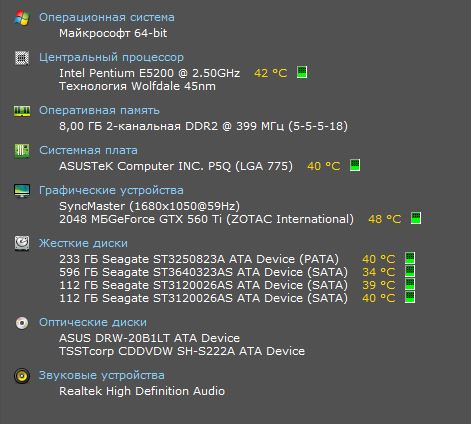Screen dimensions: 471x424
Task: Click green indicator for motherboard 40 °C
Action: tap(355, 165)
